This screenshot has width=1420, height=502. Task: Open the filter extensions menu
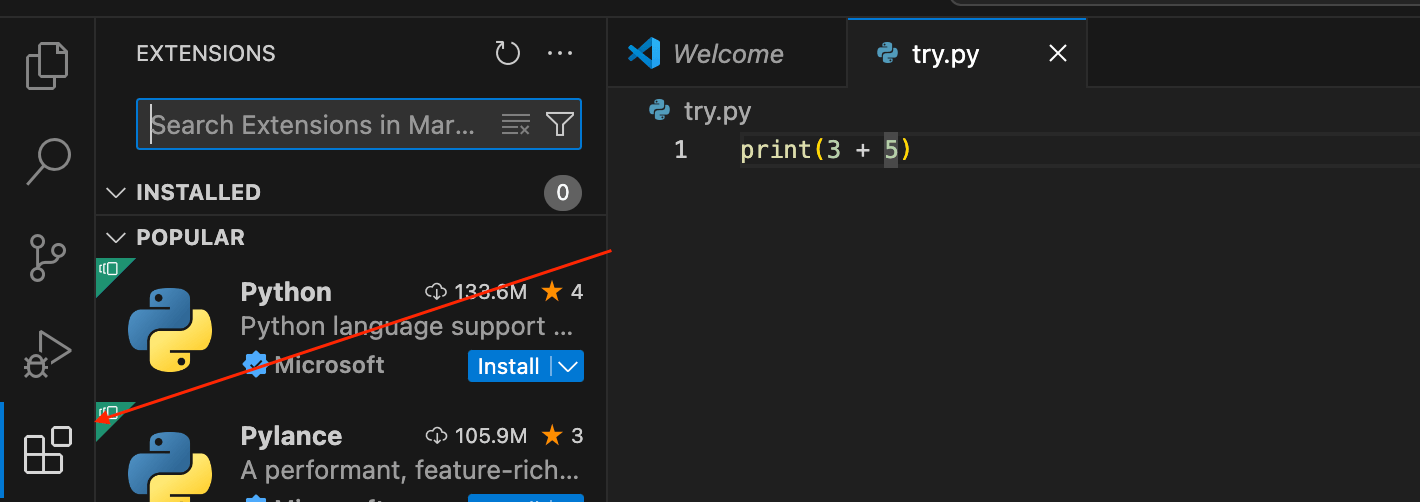(559, 125)
